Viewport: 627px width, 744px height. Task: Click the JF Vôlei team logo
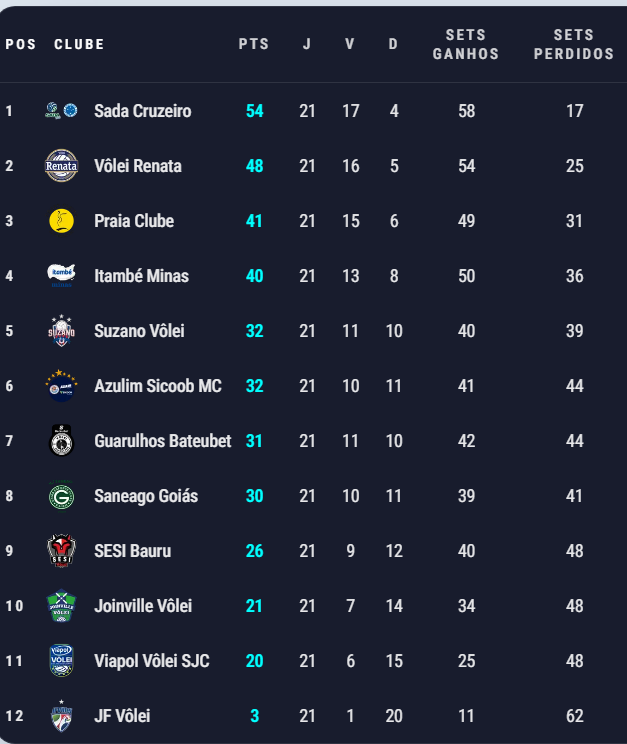61,716
